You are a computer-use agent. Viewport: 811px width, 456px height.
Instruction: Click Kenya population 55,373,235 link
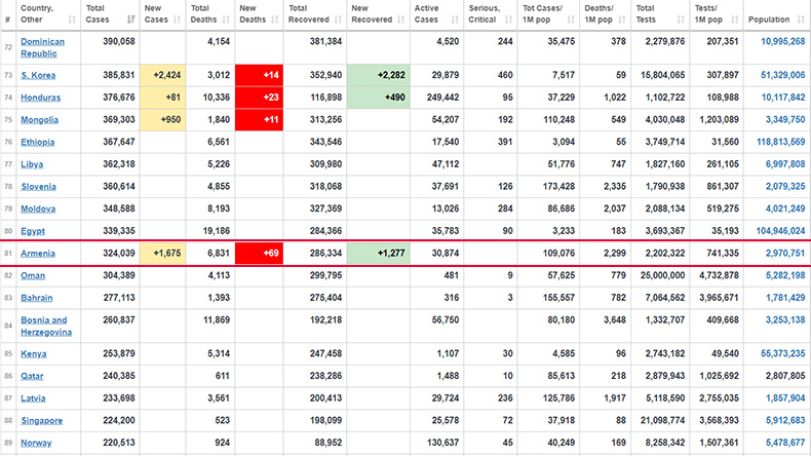tap(783, 354)
